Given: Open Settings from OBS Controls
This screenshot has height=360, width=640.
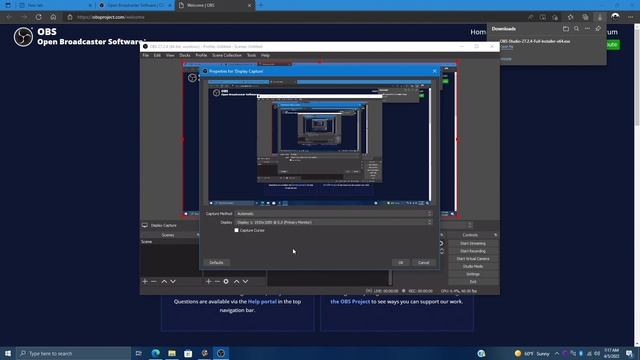Looking at the screenshot, I should click(473, 274).
